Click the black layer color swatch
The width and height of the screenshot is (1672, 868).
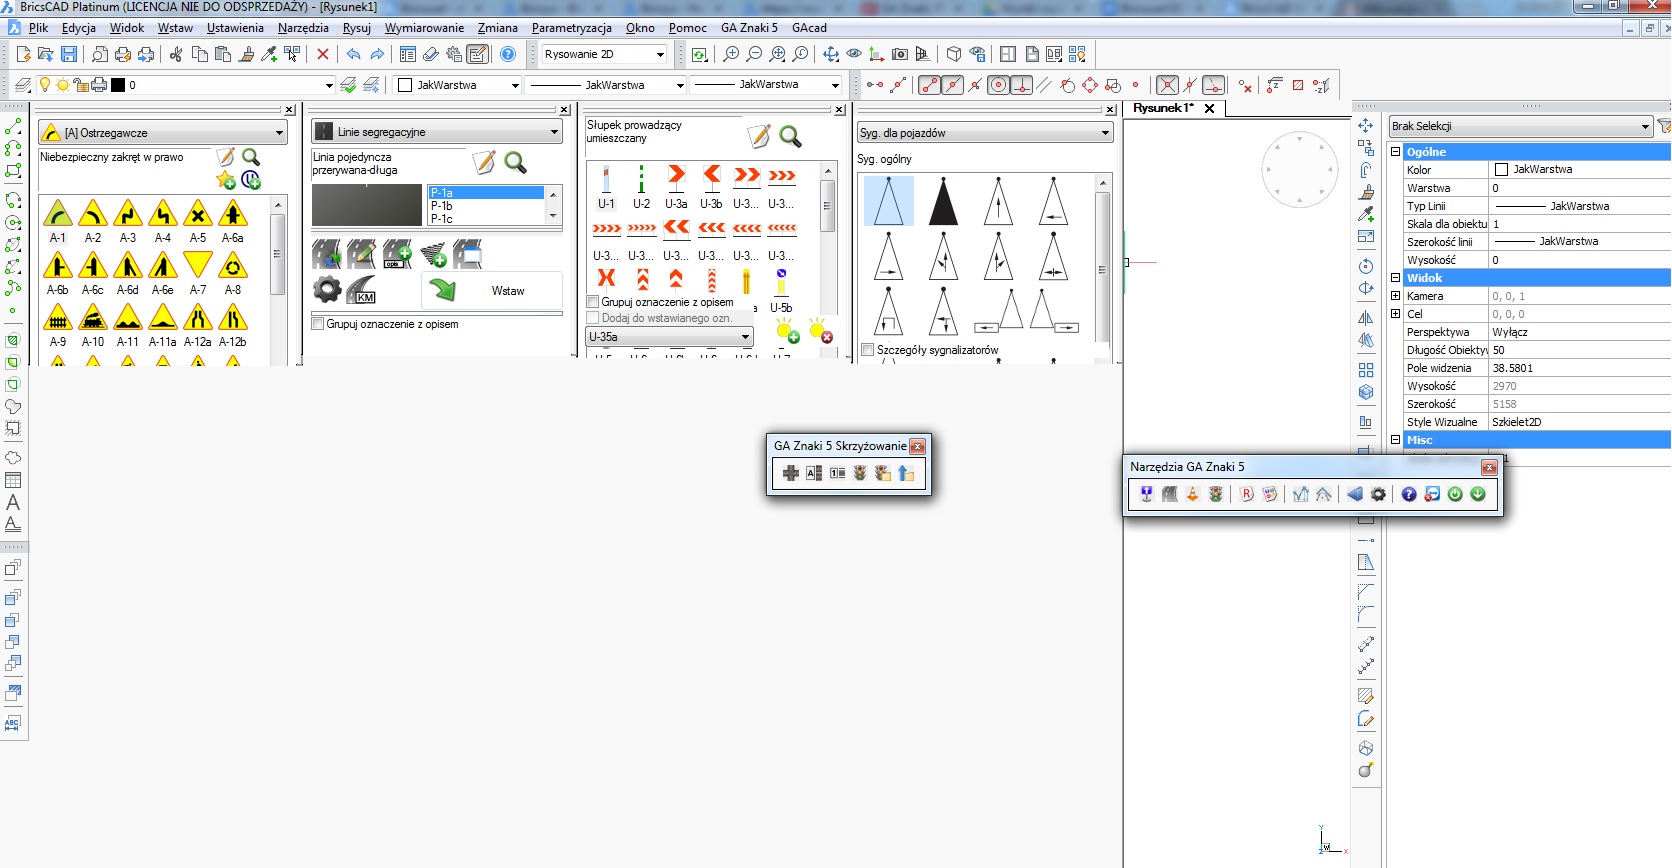(118, 85)
